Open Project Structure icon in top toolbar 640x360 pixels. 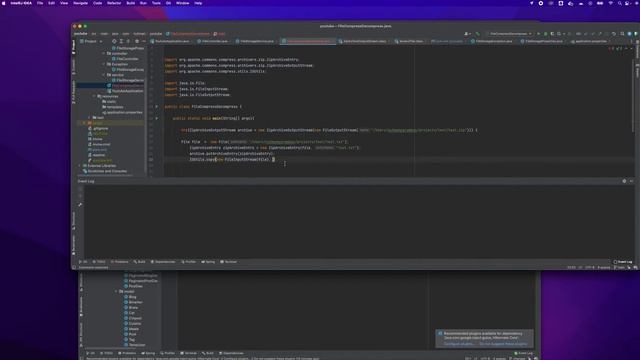coord(622,34)
